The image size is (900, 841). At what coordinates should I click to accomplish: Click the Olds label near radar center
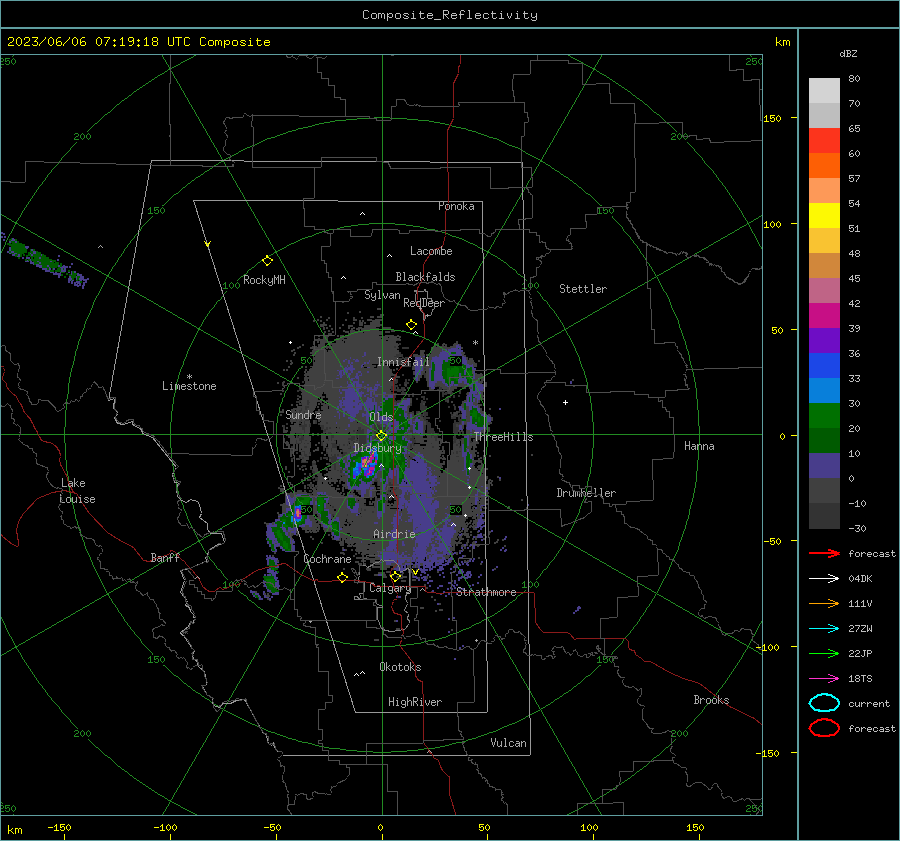click(x=381, y=417)
